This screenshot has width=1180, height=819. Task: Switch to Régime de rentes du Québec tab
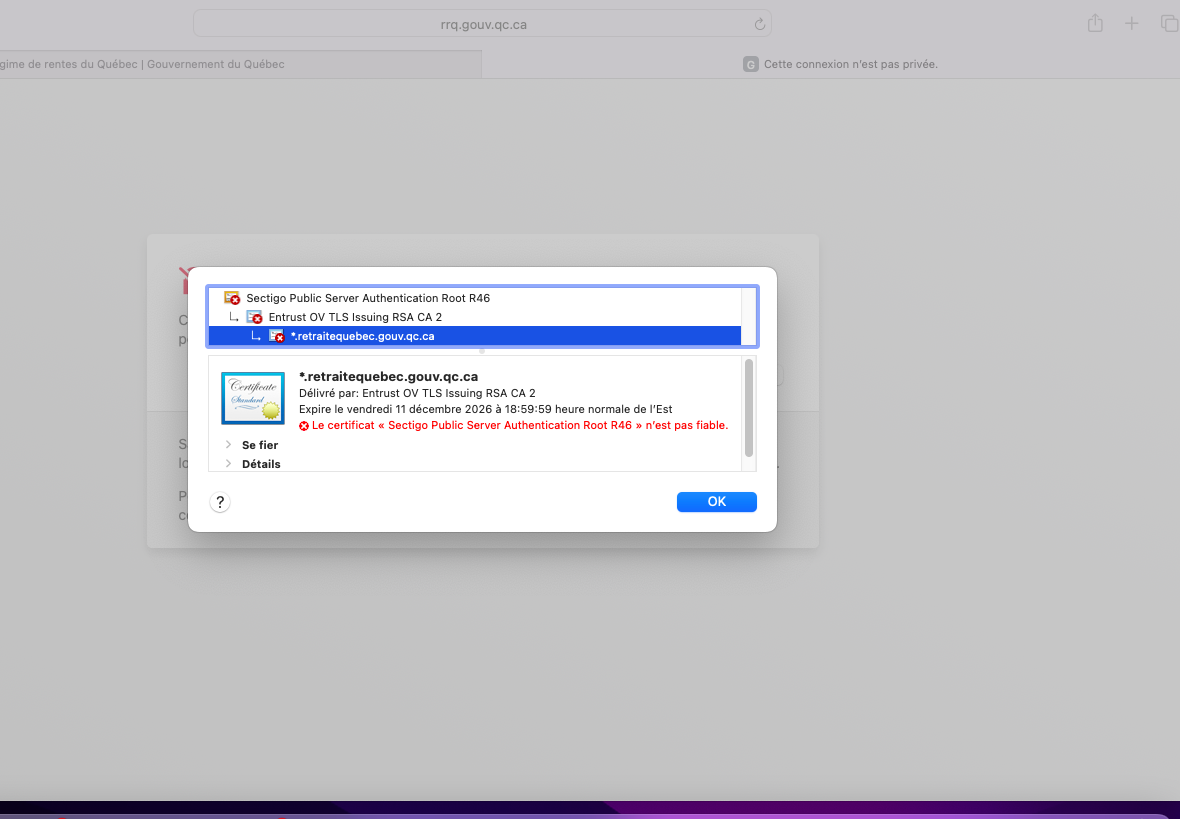(239, 65)
